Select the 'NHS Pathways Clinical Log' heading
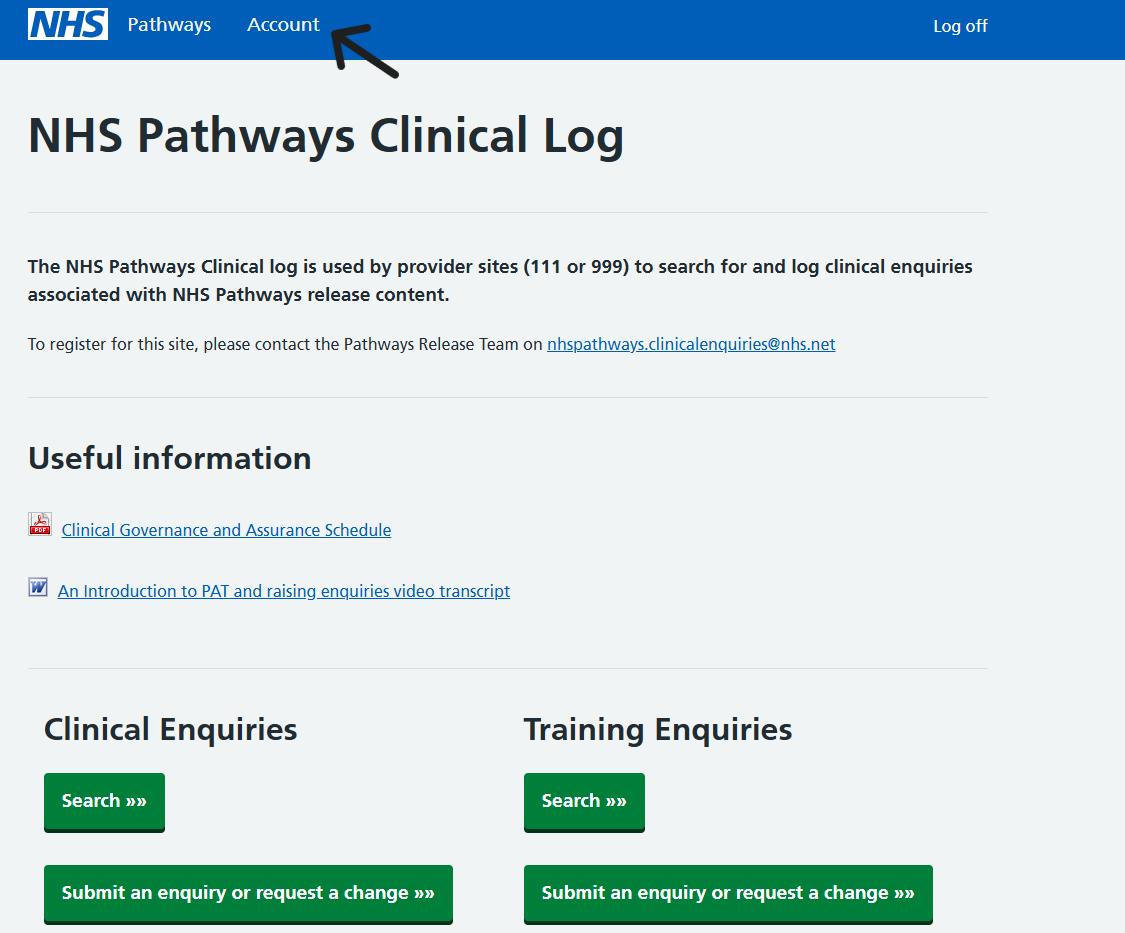 pos(326,136)
